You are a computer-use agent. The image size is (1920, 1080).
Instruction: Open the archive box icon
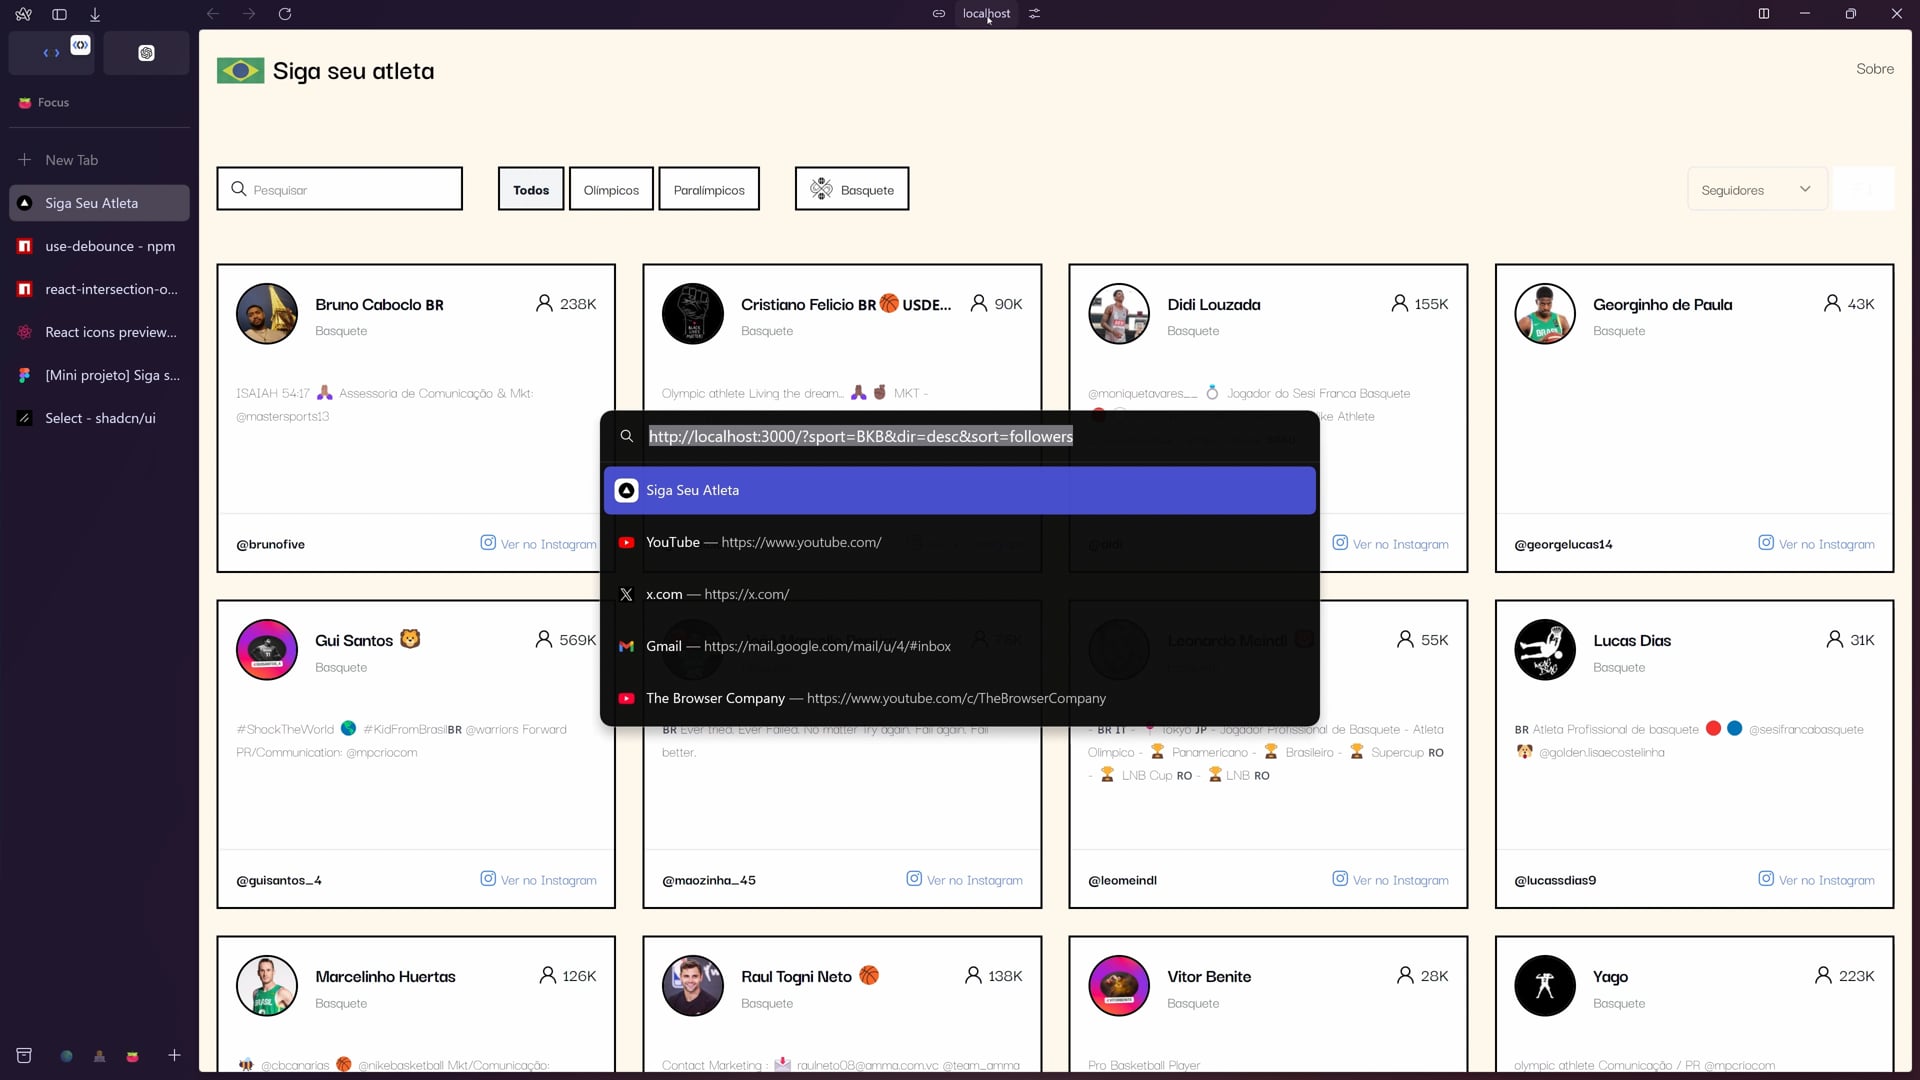tap(24, 1055)
